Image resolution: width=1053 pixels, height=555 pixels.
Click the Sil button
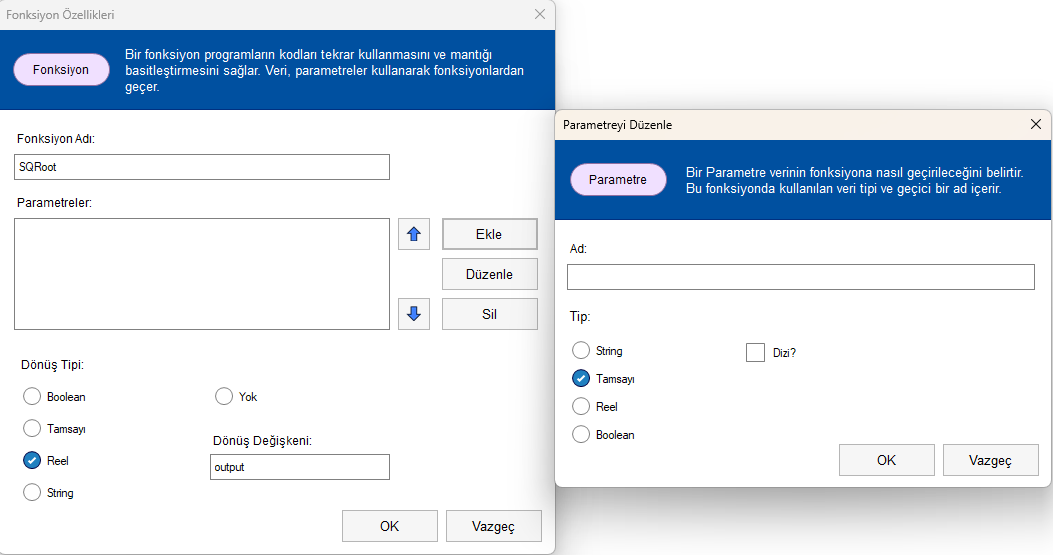pos(490,314)
